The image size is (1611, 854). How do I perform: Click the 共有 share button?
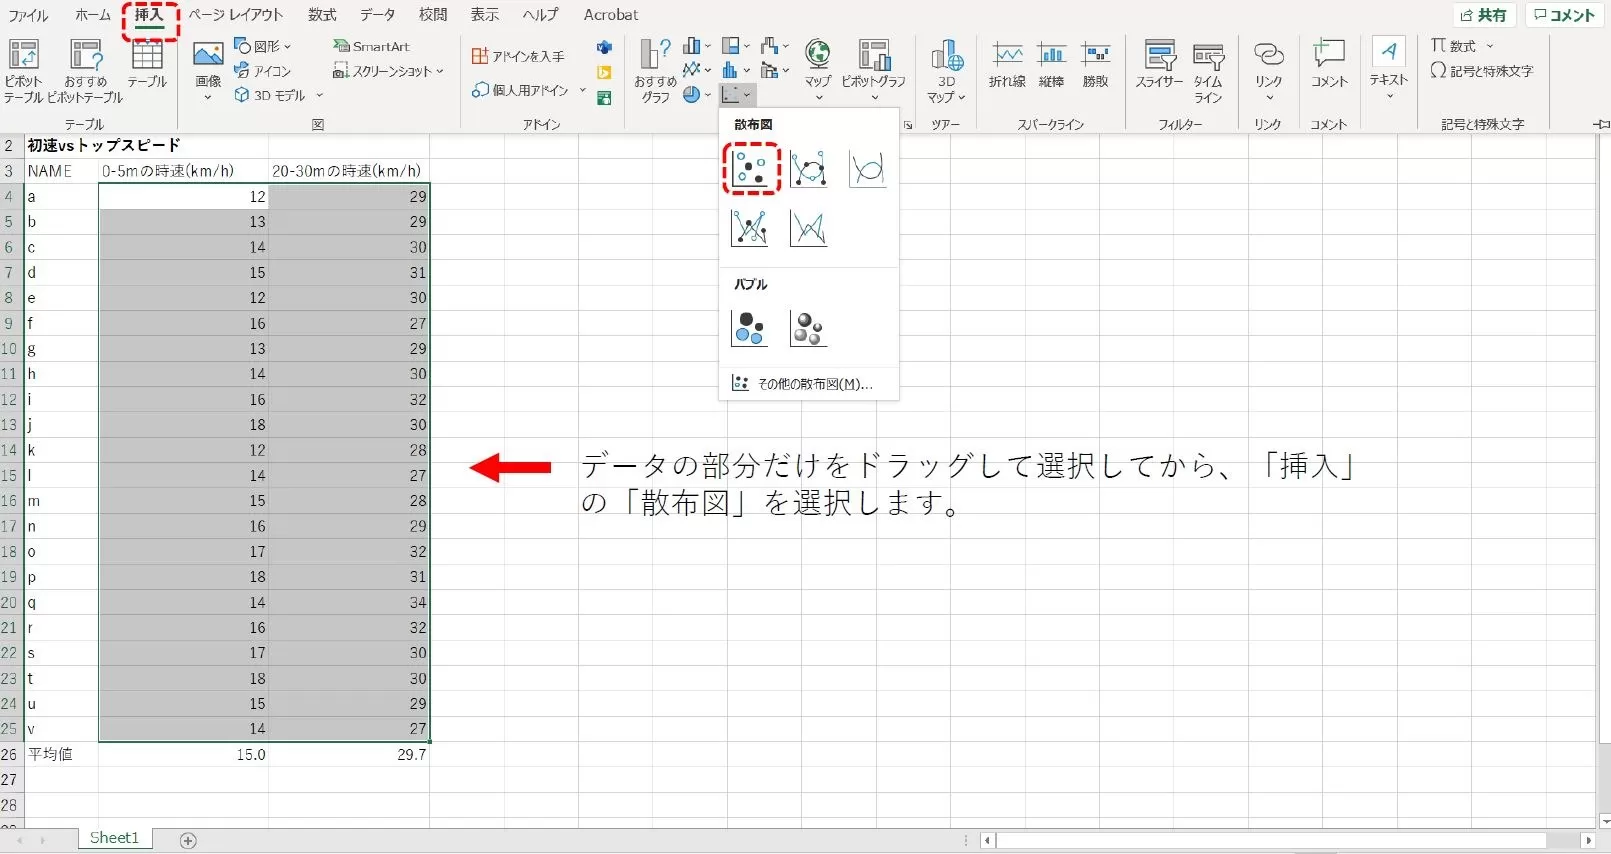pyautogui.click(x=1484, y=15)
